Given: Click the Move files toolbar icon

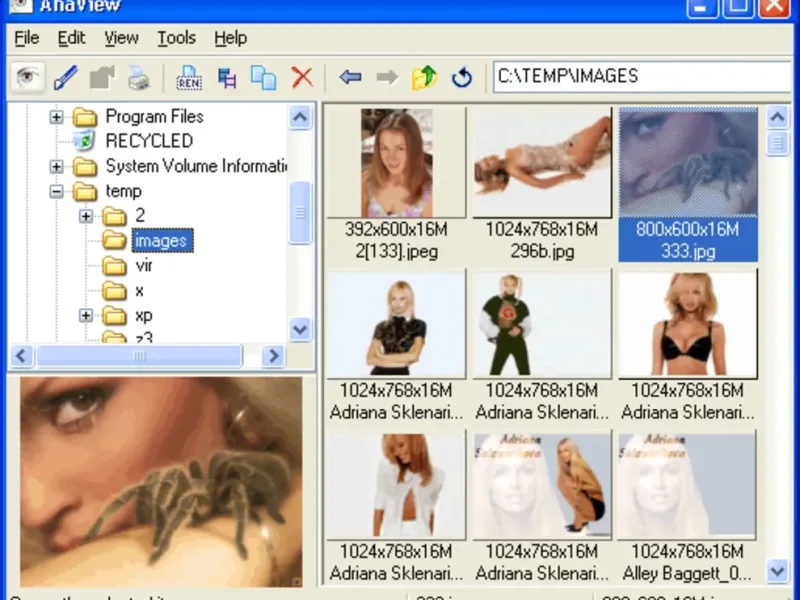Looking at the screenshot, I should (227, 78).
